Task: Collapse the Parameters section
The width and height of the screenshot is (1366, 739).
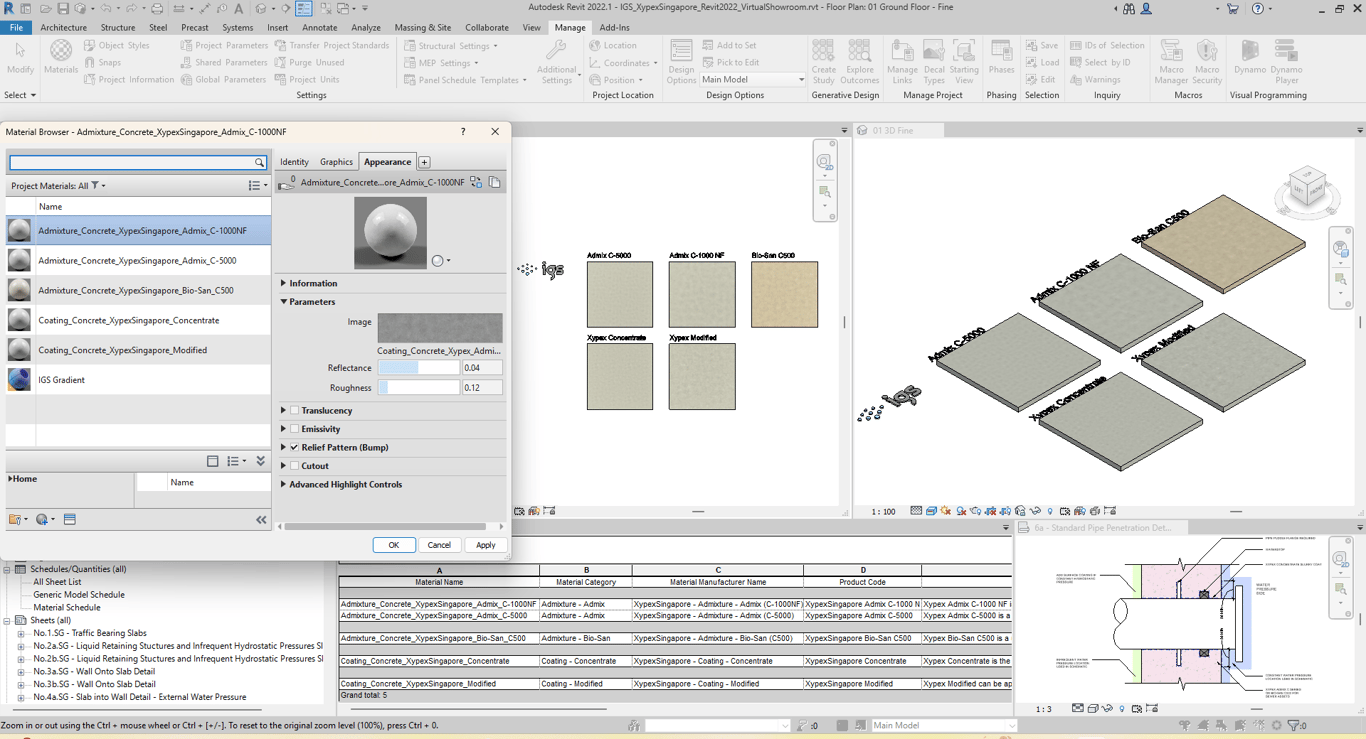Action: (284, 301)
